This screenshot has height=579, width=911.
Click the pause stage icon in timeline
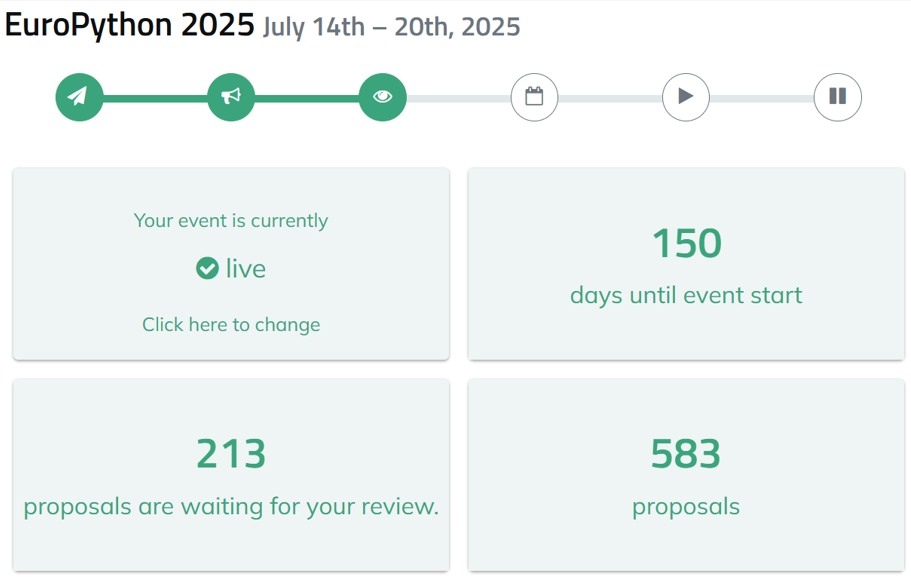[837, 97]
